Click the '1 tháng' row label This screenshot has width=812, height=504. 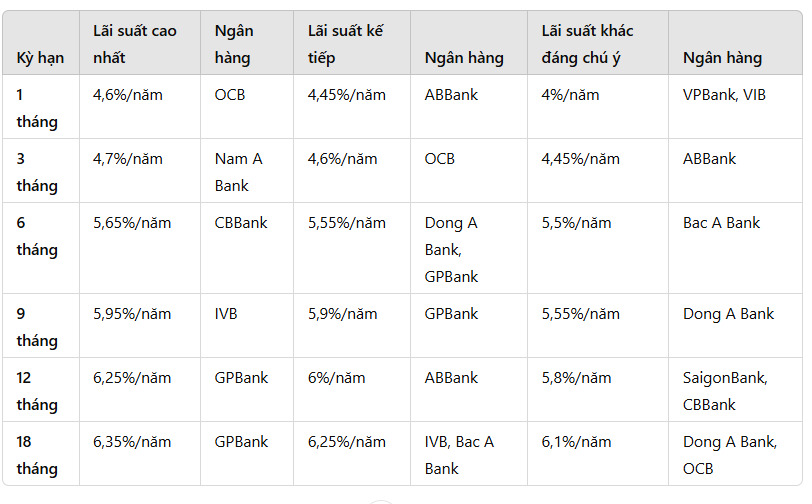point(37,108)
